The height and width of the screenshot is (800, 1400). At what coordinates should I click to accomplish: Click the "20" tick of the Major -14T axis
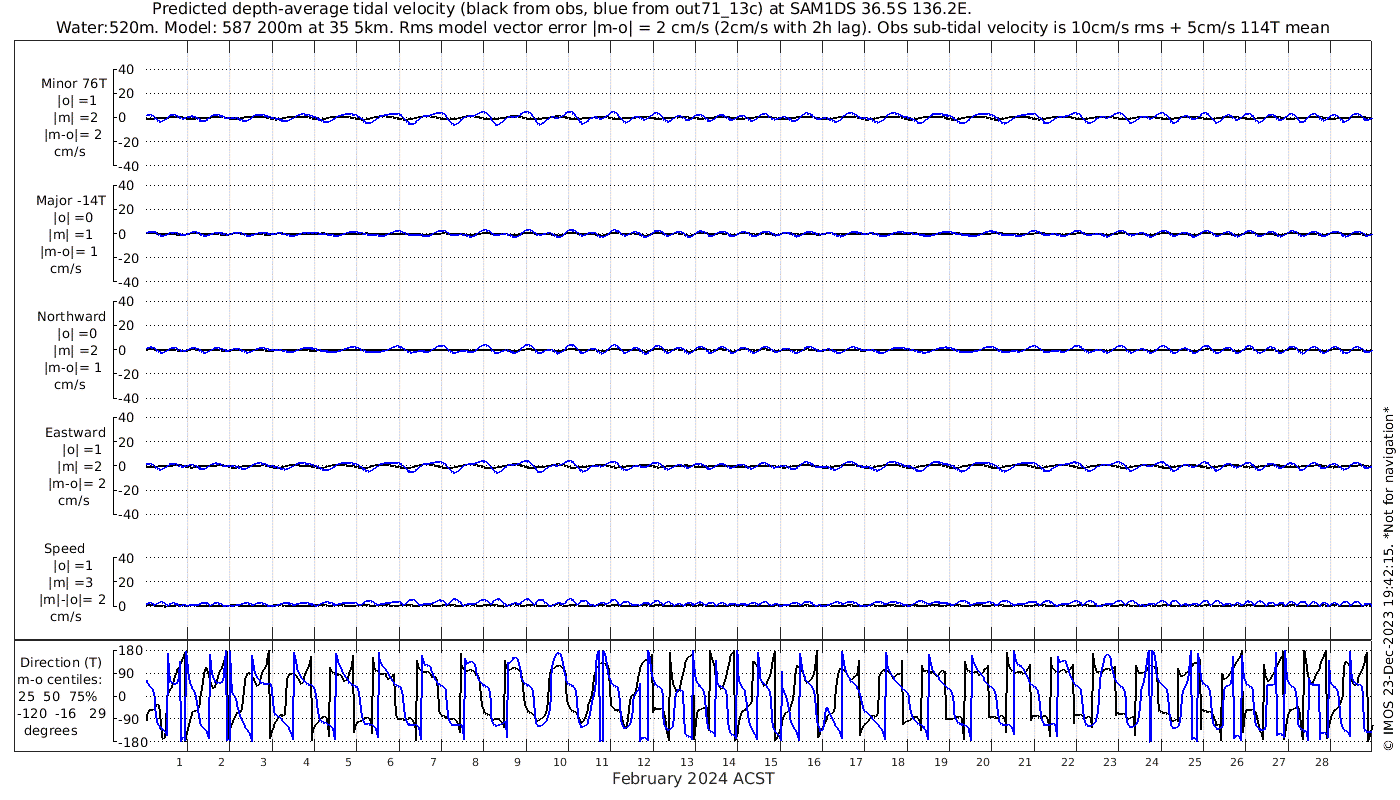coord(128,210)
